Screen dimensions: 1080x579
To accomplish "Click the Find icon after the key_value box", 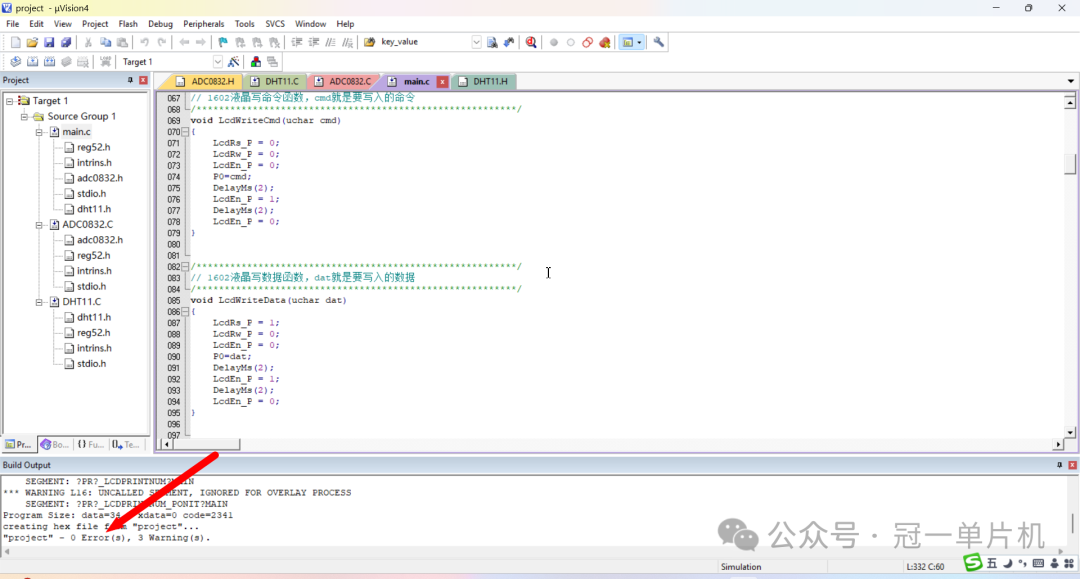I will (x=492, y=42).
